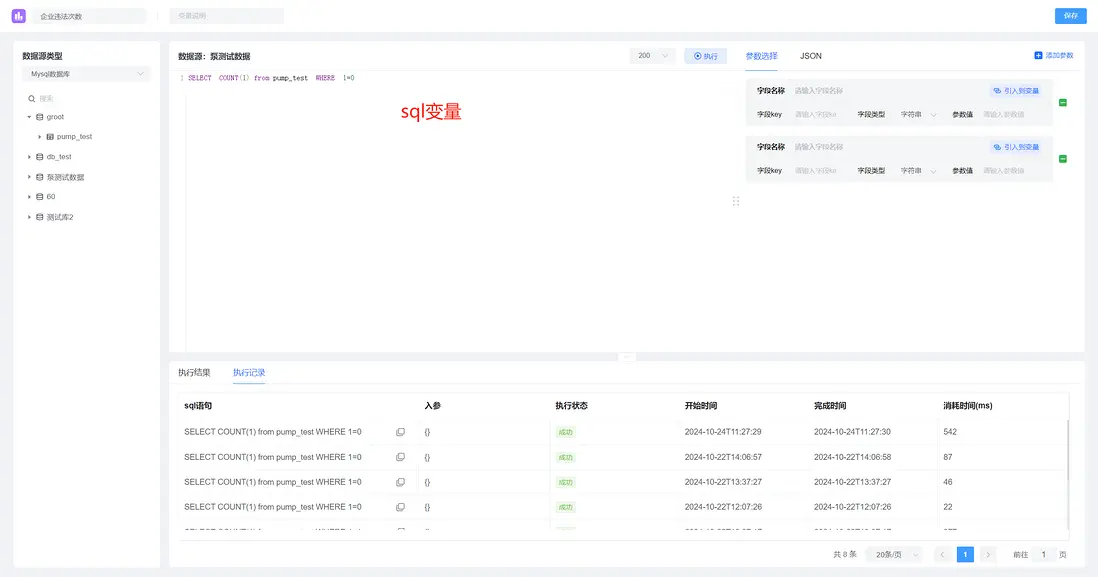The image size is (1098, 577).
Task: Click 引入到变量 on the first parameter
Action: coord(1016,90)
